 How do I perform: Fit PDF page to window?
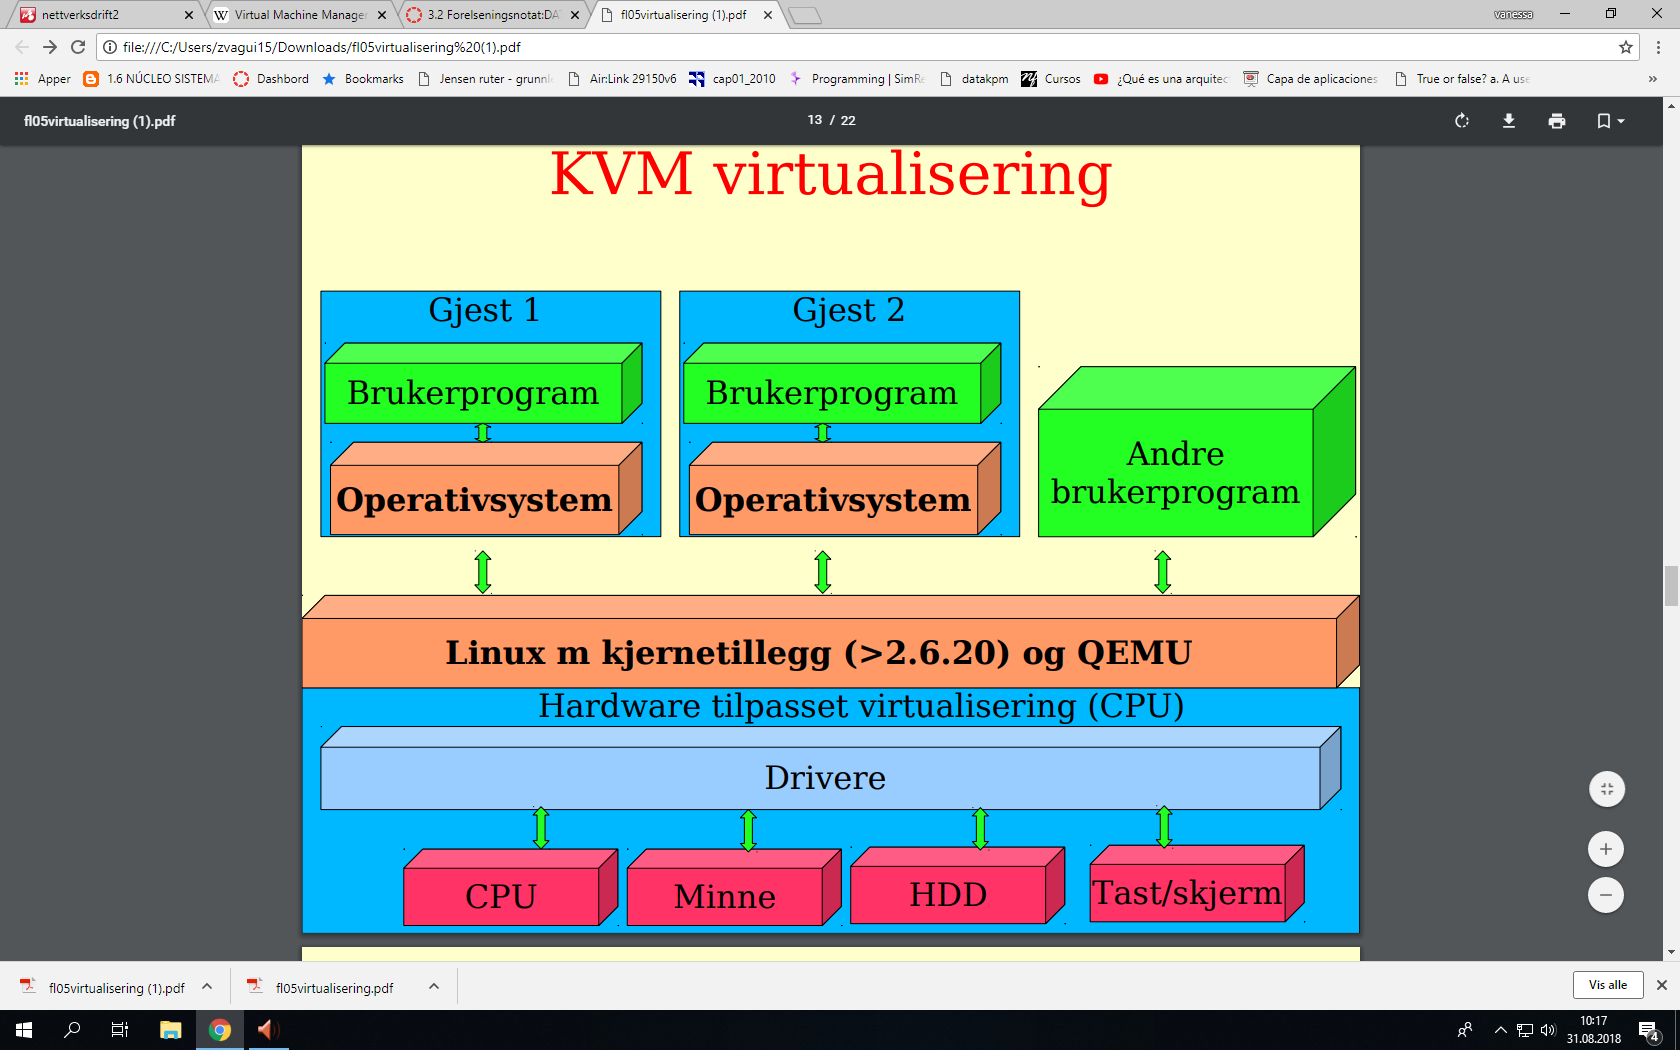(1607, 789)
